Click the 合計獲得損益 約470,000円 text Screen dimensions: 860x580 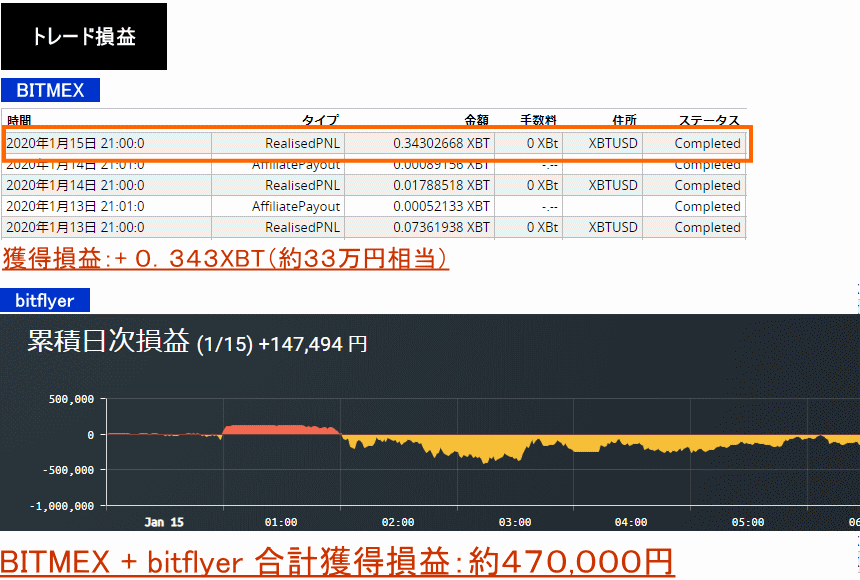337,561
